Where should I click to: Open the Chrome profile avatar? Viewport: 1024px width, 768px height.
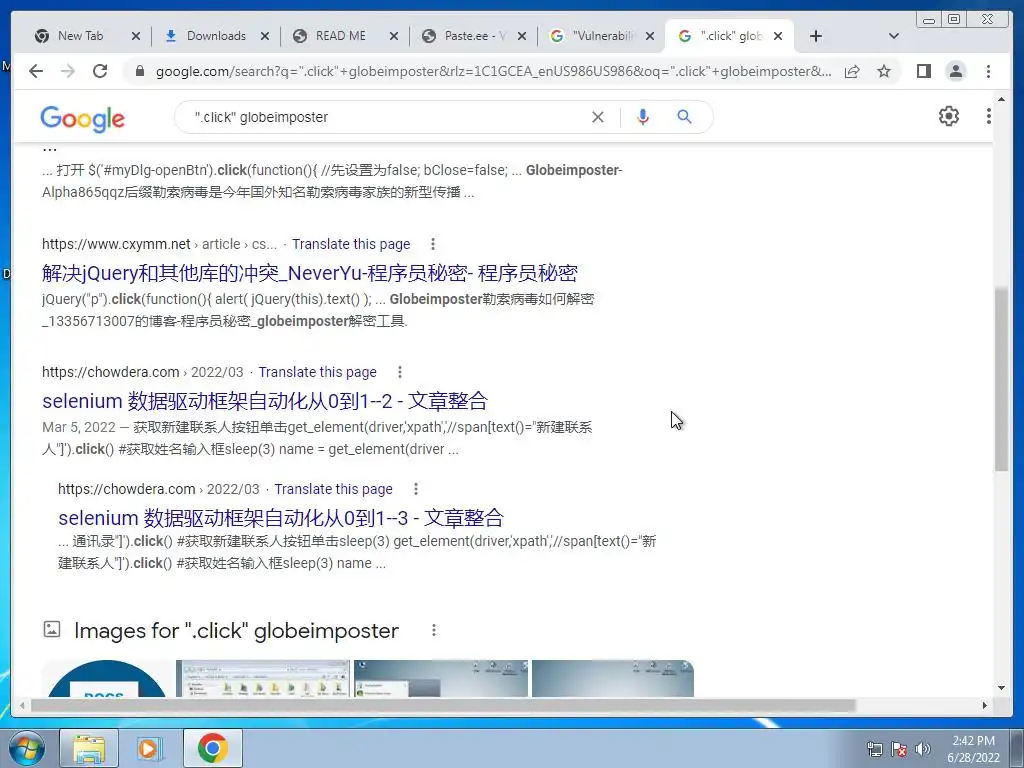(955, 71)
